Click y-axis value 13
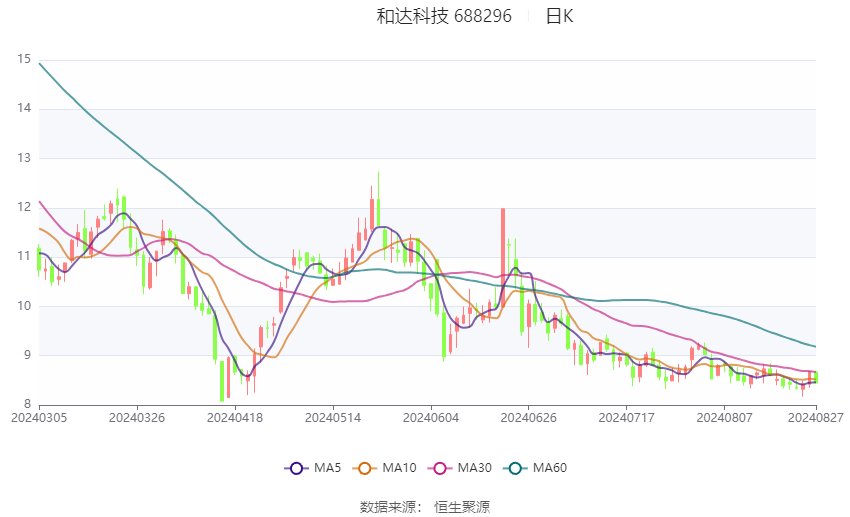850x517 pixels. (x=24, y=158)
